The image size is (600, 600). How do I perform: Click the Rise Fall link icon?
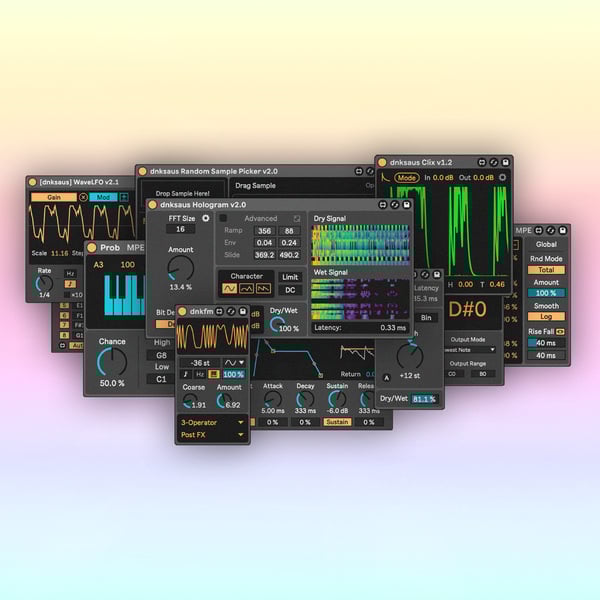(x=560, y=331)
